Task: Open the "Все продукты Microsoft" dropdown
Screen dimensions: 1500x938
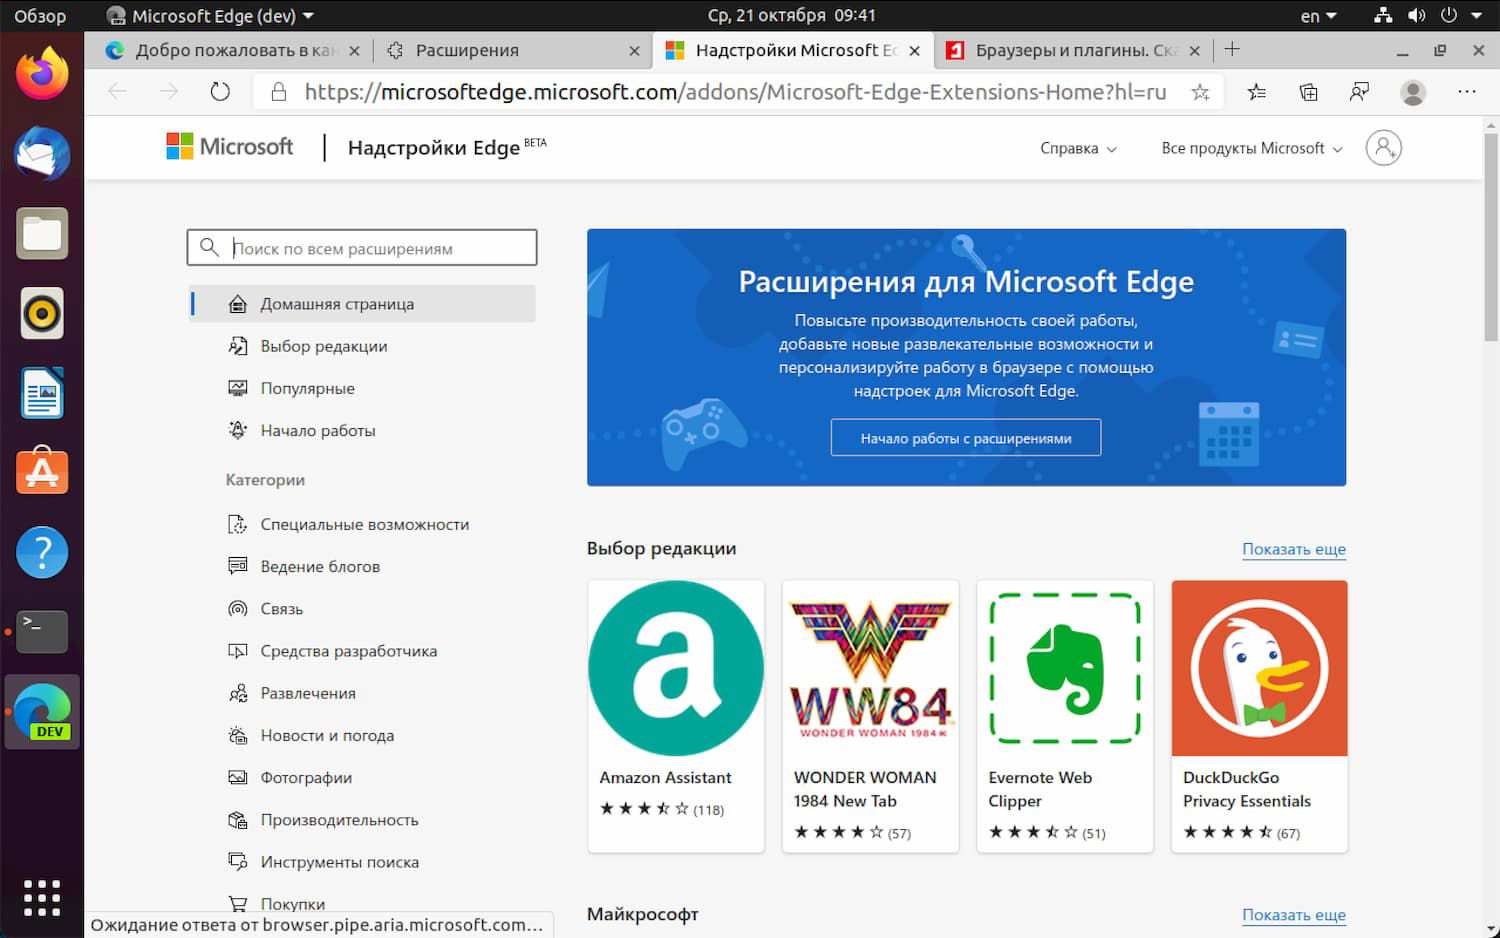Action: coord(1248,147)
